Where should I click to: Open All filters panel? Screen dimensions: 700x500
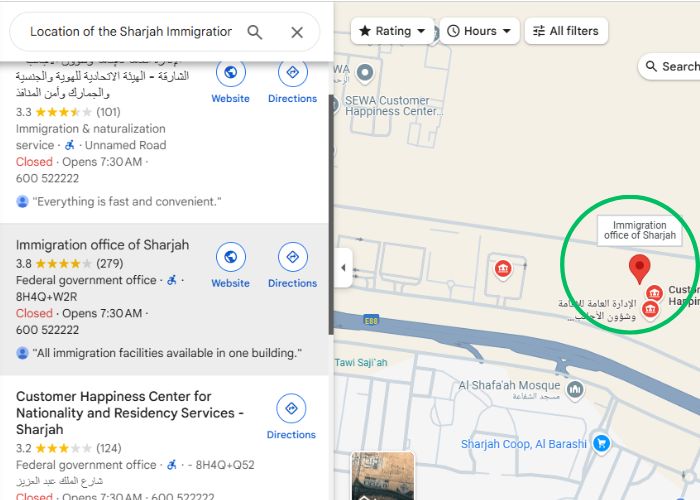click(x=566, y=31)
